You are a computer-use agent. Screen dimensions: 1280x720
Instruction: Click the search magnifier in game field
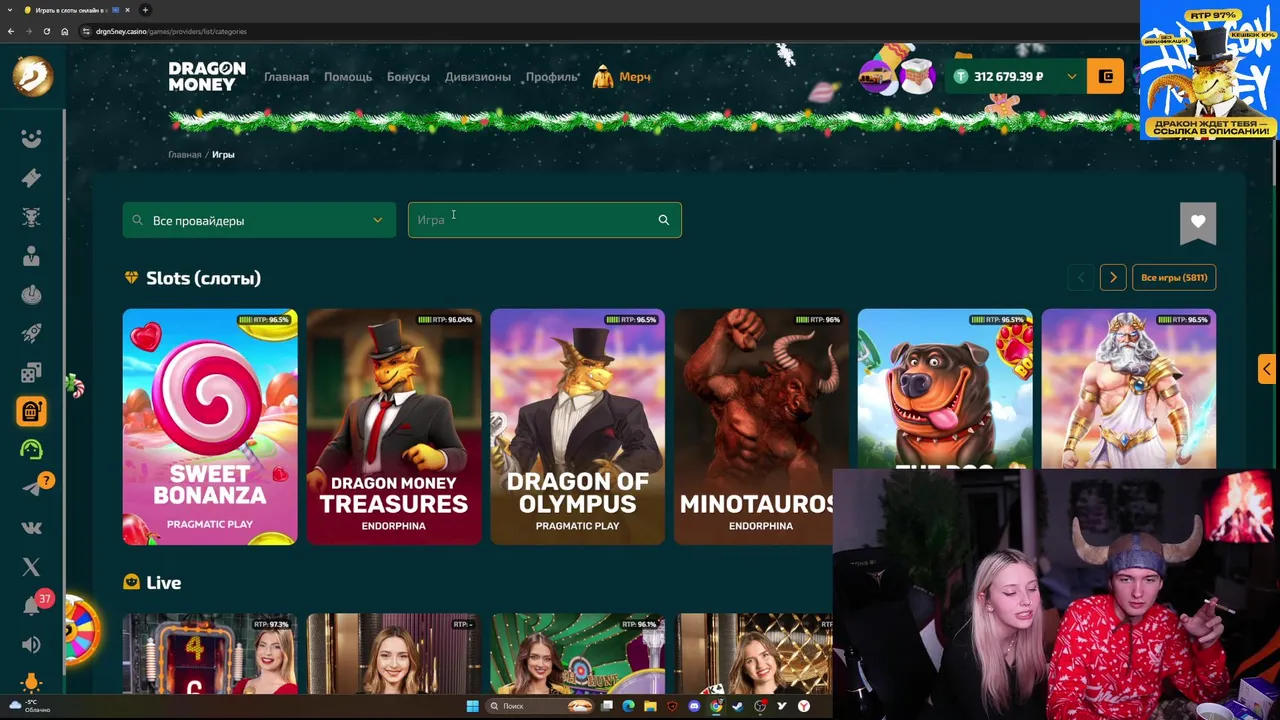coord(663,220)
